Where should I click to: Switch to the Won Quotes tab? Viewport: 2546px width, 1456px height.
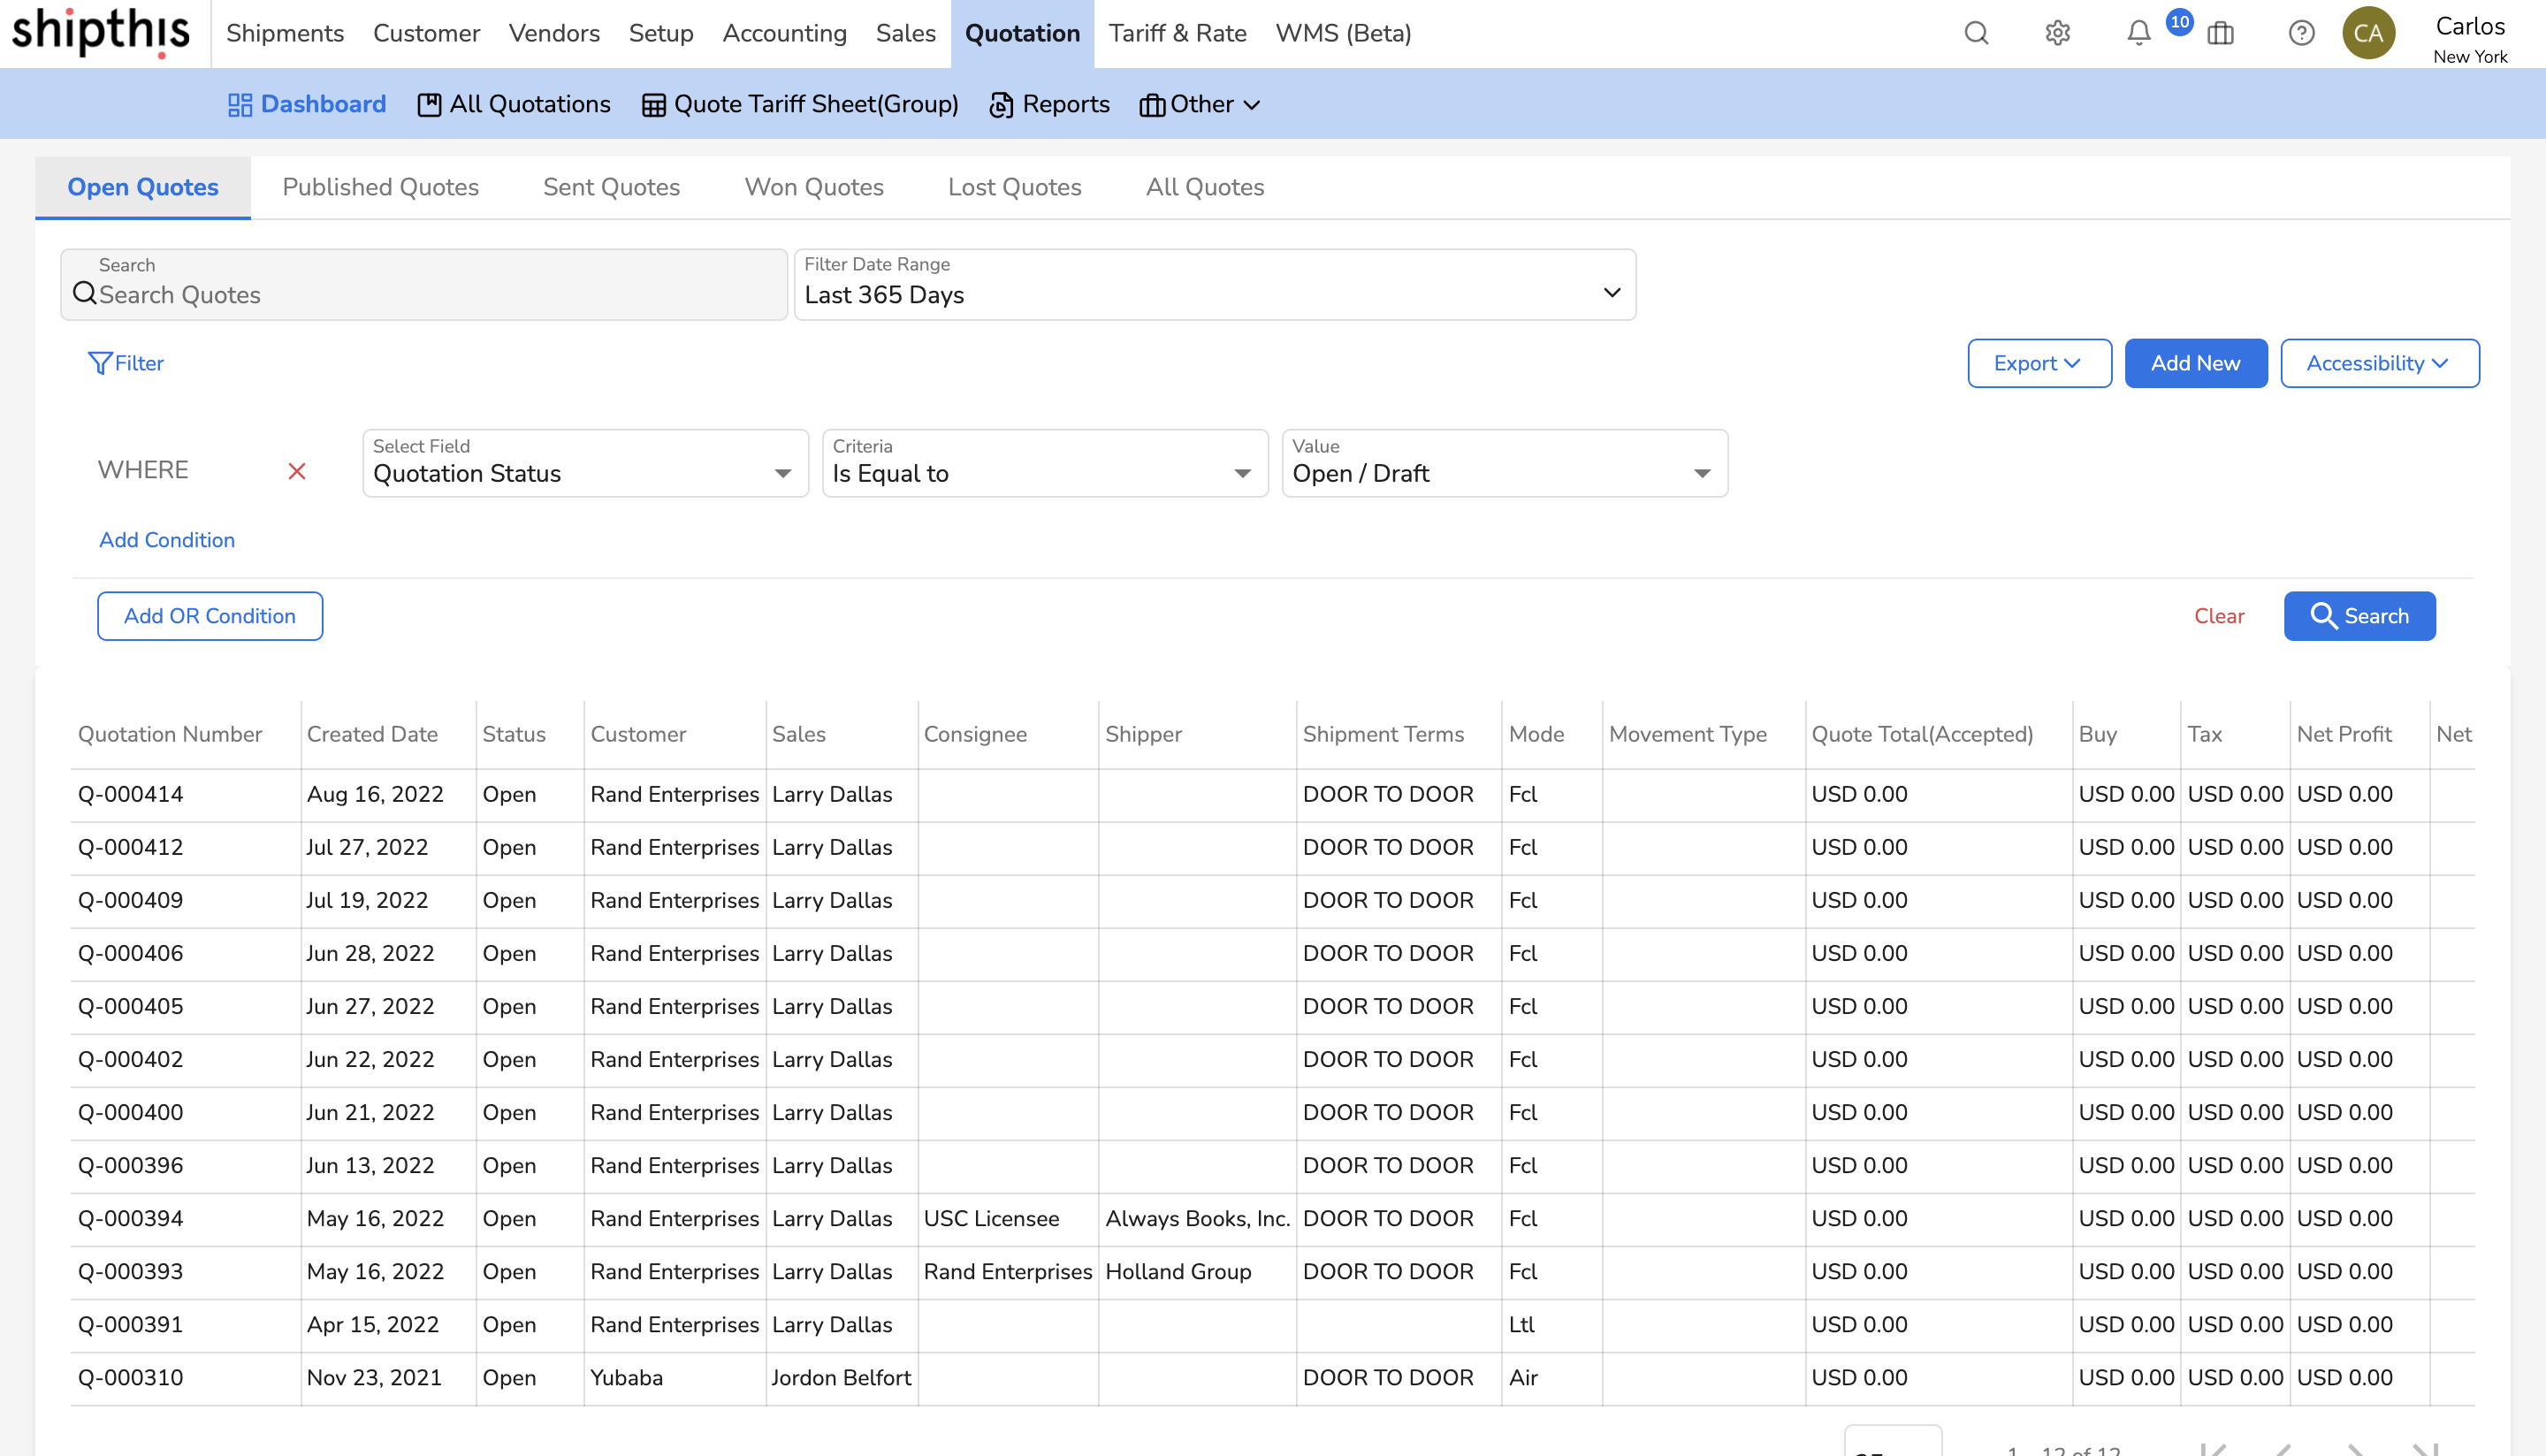tap(813, 187)
